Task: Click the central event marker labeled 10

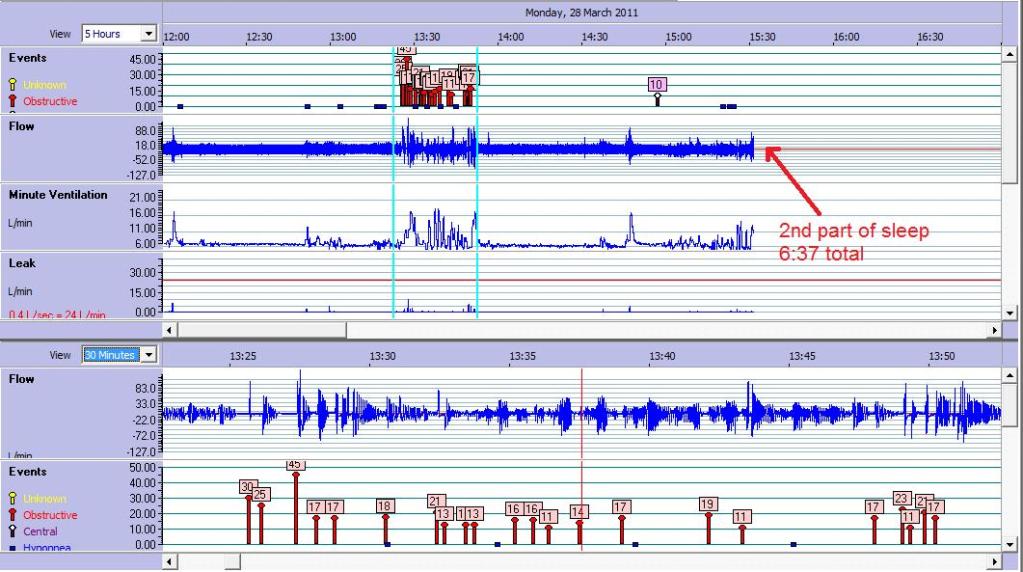Action: [x=656, y=85]
